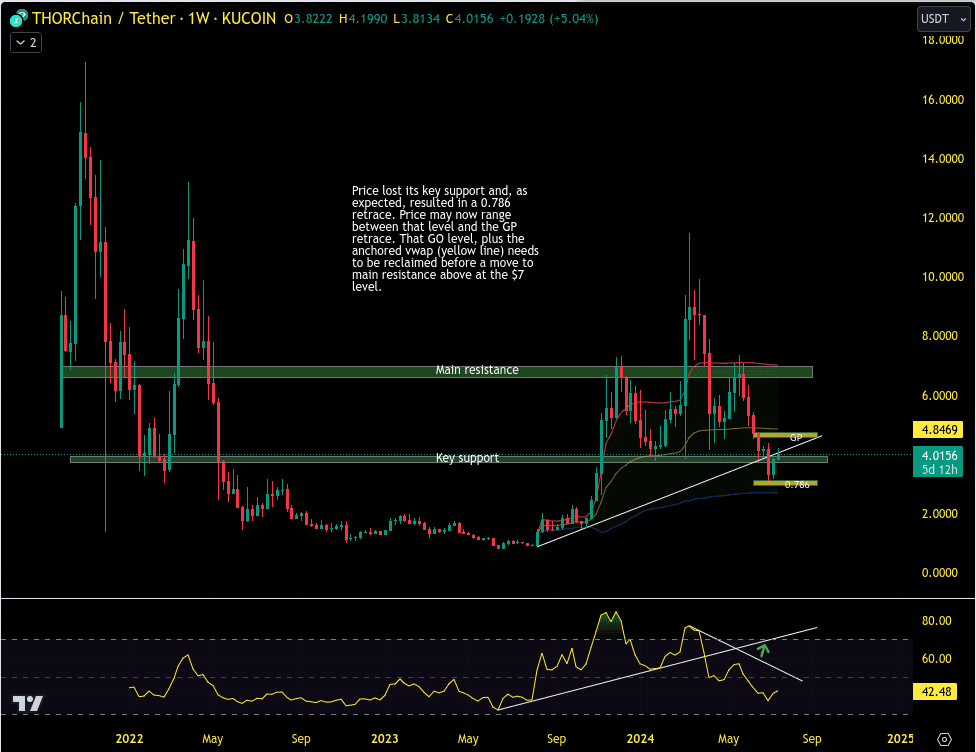The width and height of the screenshot is (976, 752).
Task: Click the 2024 time axis label
Action: click(x=640, y=739)
